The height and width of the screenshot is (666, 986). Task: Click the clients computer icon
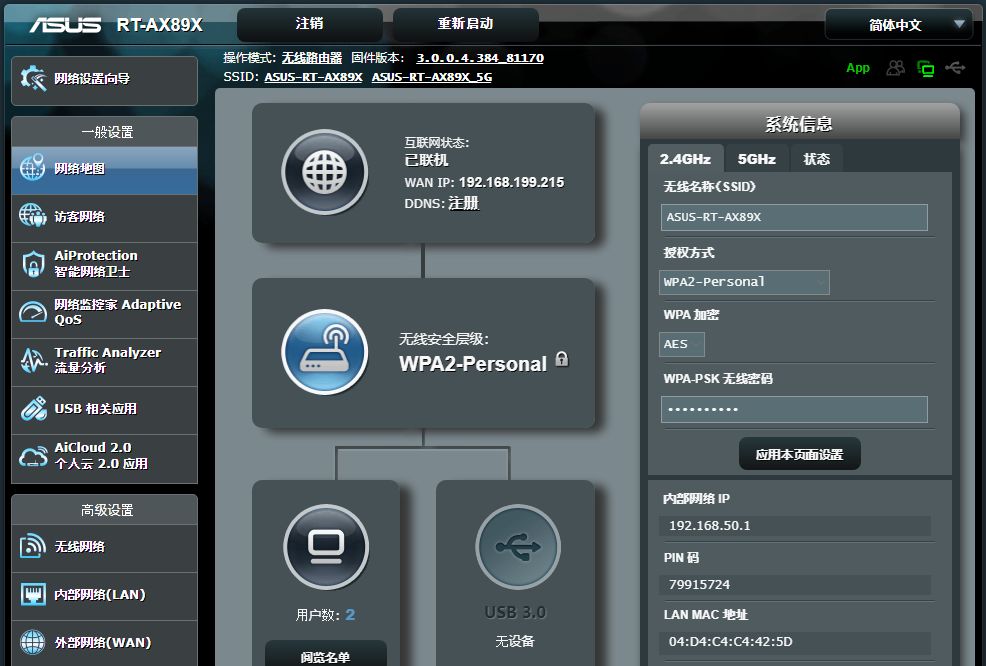point(326,547)
